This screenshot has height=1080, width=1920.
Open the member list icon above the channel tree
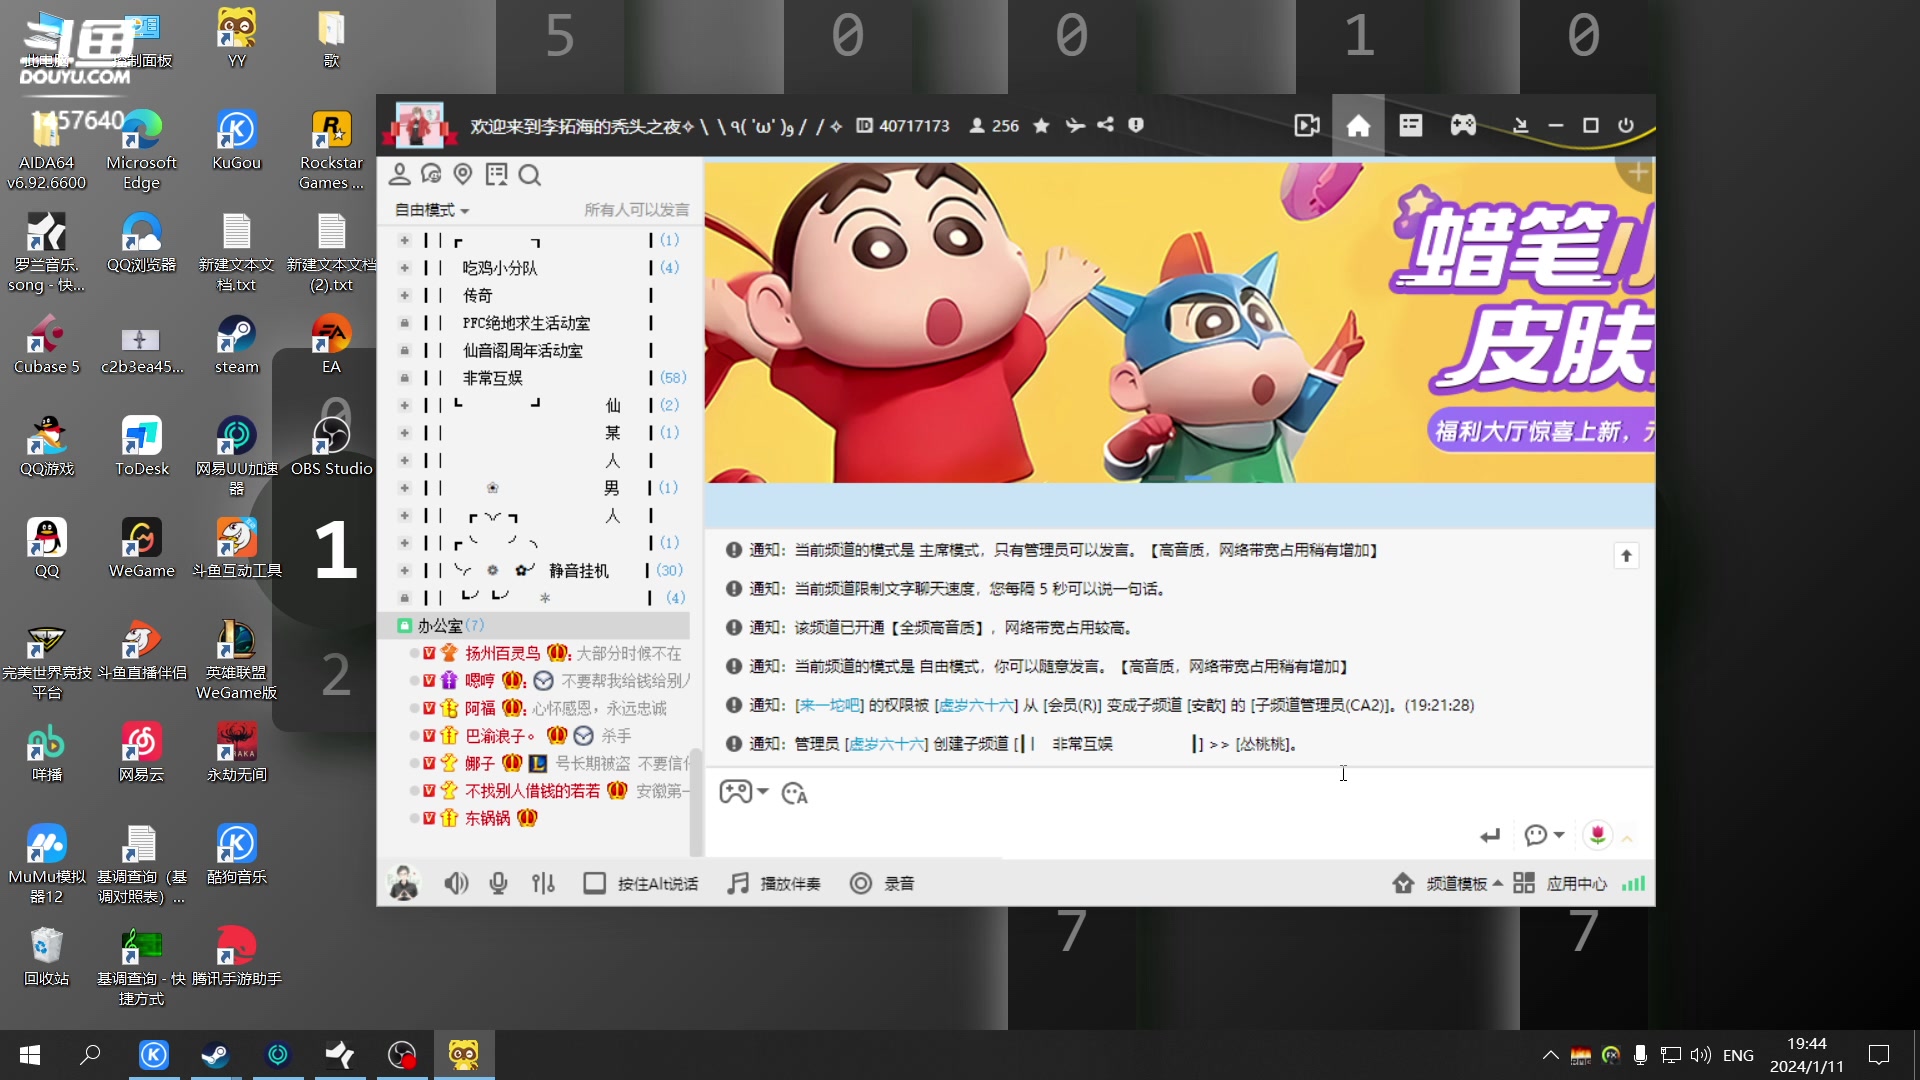pos(400,174)
